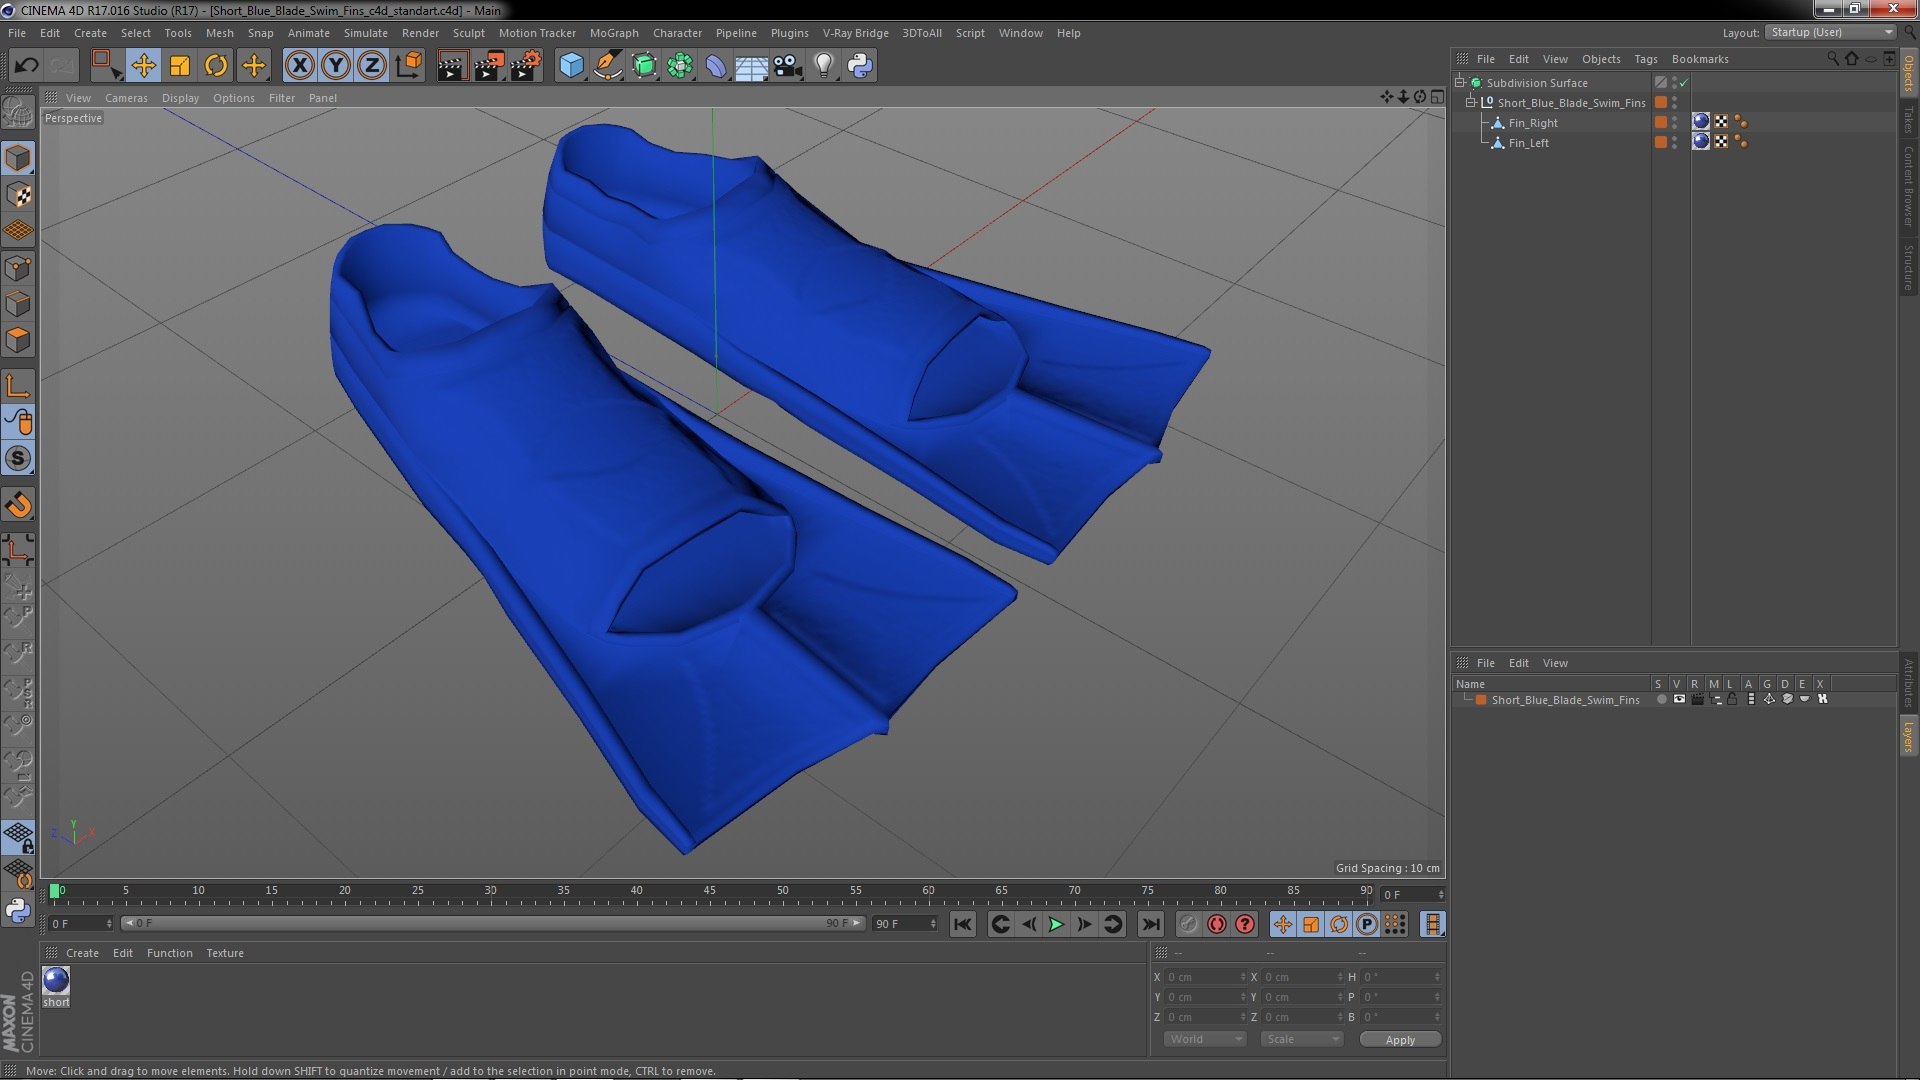This screenshot has width=1920, height=1080.
Task: Click the Scale tool icon
Action: coord(180,66)
